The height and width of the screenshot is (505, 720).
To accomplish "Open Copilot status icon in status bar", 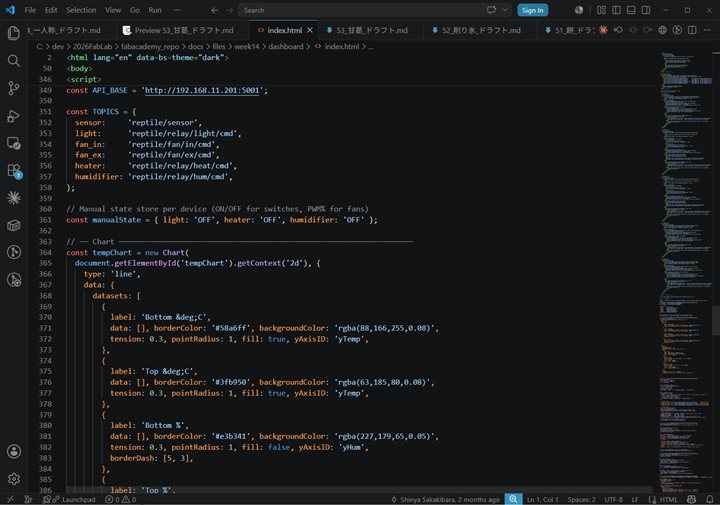I will point(692,499).
